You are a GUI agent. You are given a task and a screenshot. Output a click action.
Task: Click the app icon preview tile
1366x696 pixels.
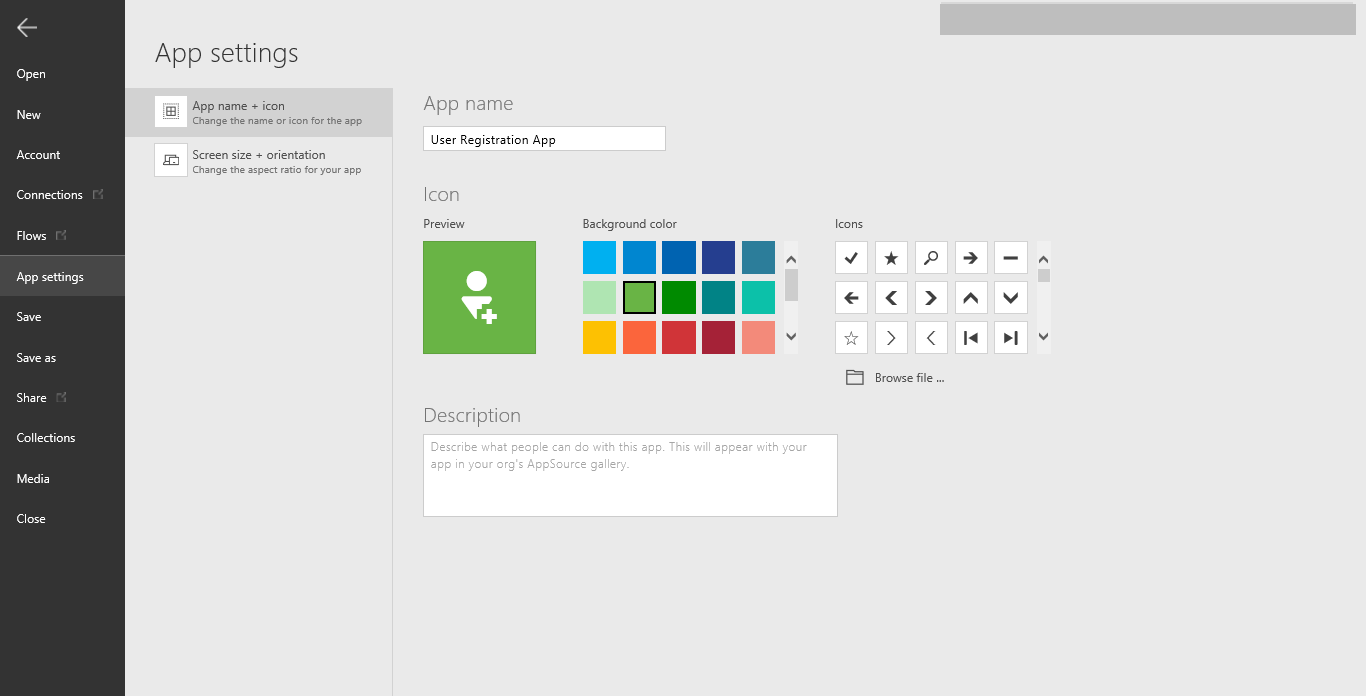tap(479, 297)
